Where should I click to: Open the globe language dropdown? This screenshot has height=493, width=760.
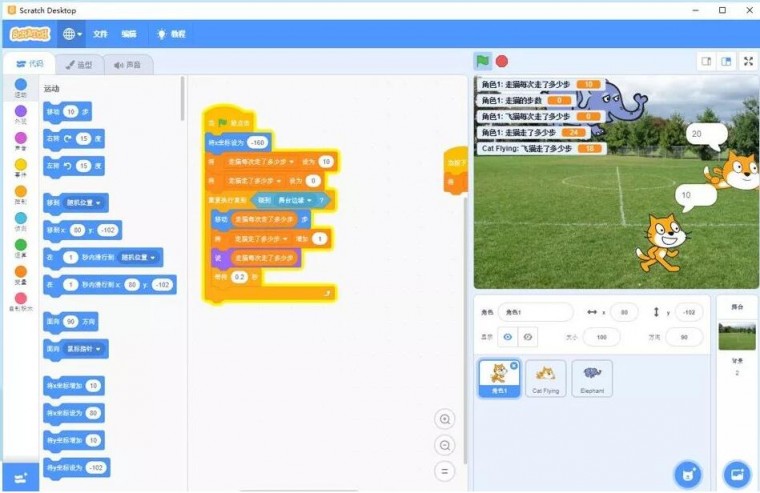(72, 34)
